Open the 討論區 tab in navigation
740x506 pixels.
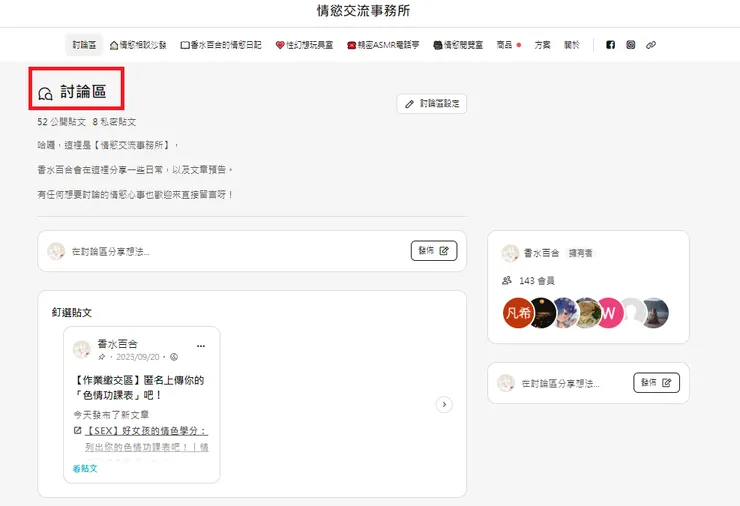(84, 45)
